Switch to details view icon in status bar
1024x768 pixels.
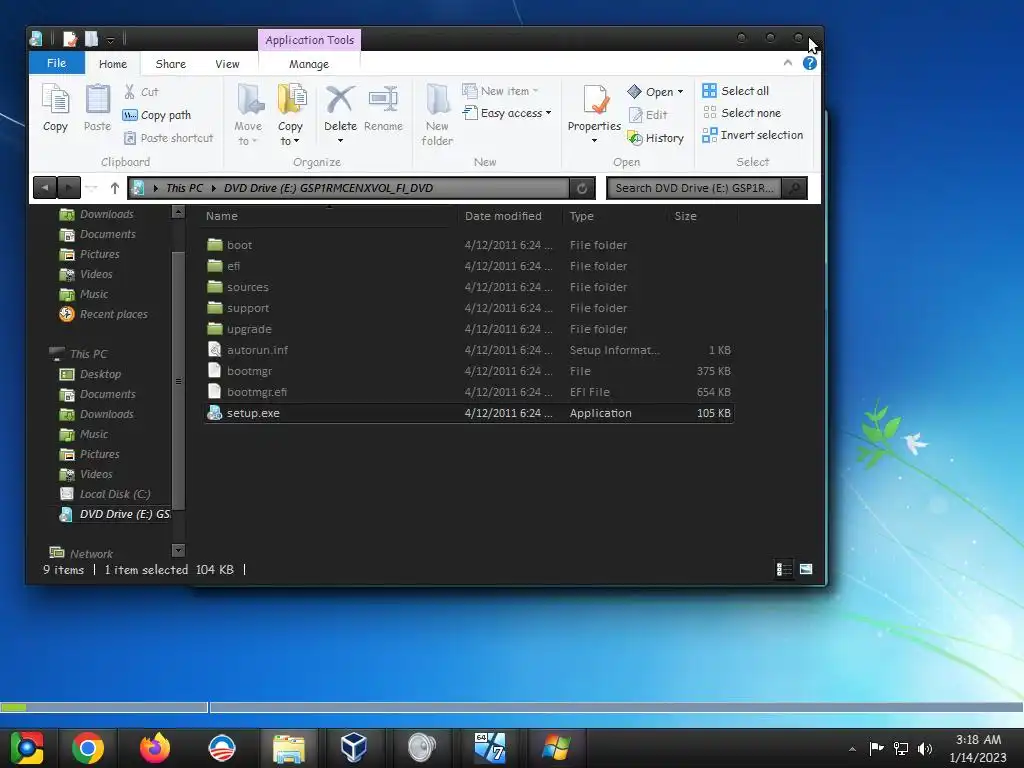point(784,569)
